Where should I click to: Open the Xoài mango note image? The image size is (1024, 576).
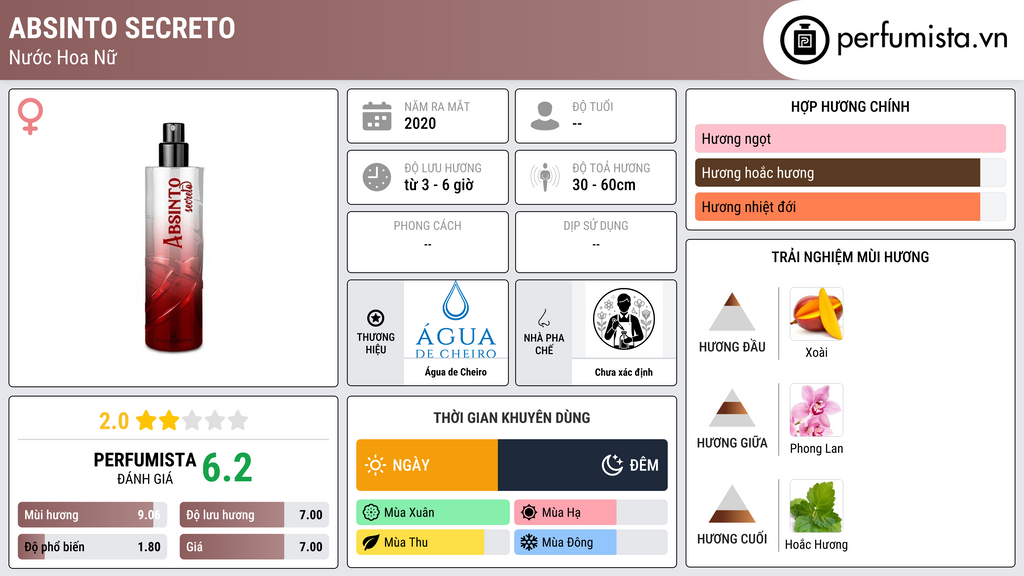(816, 314)
